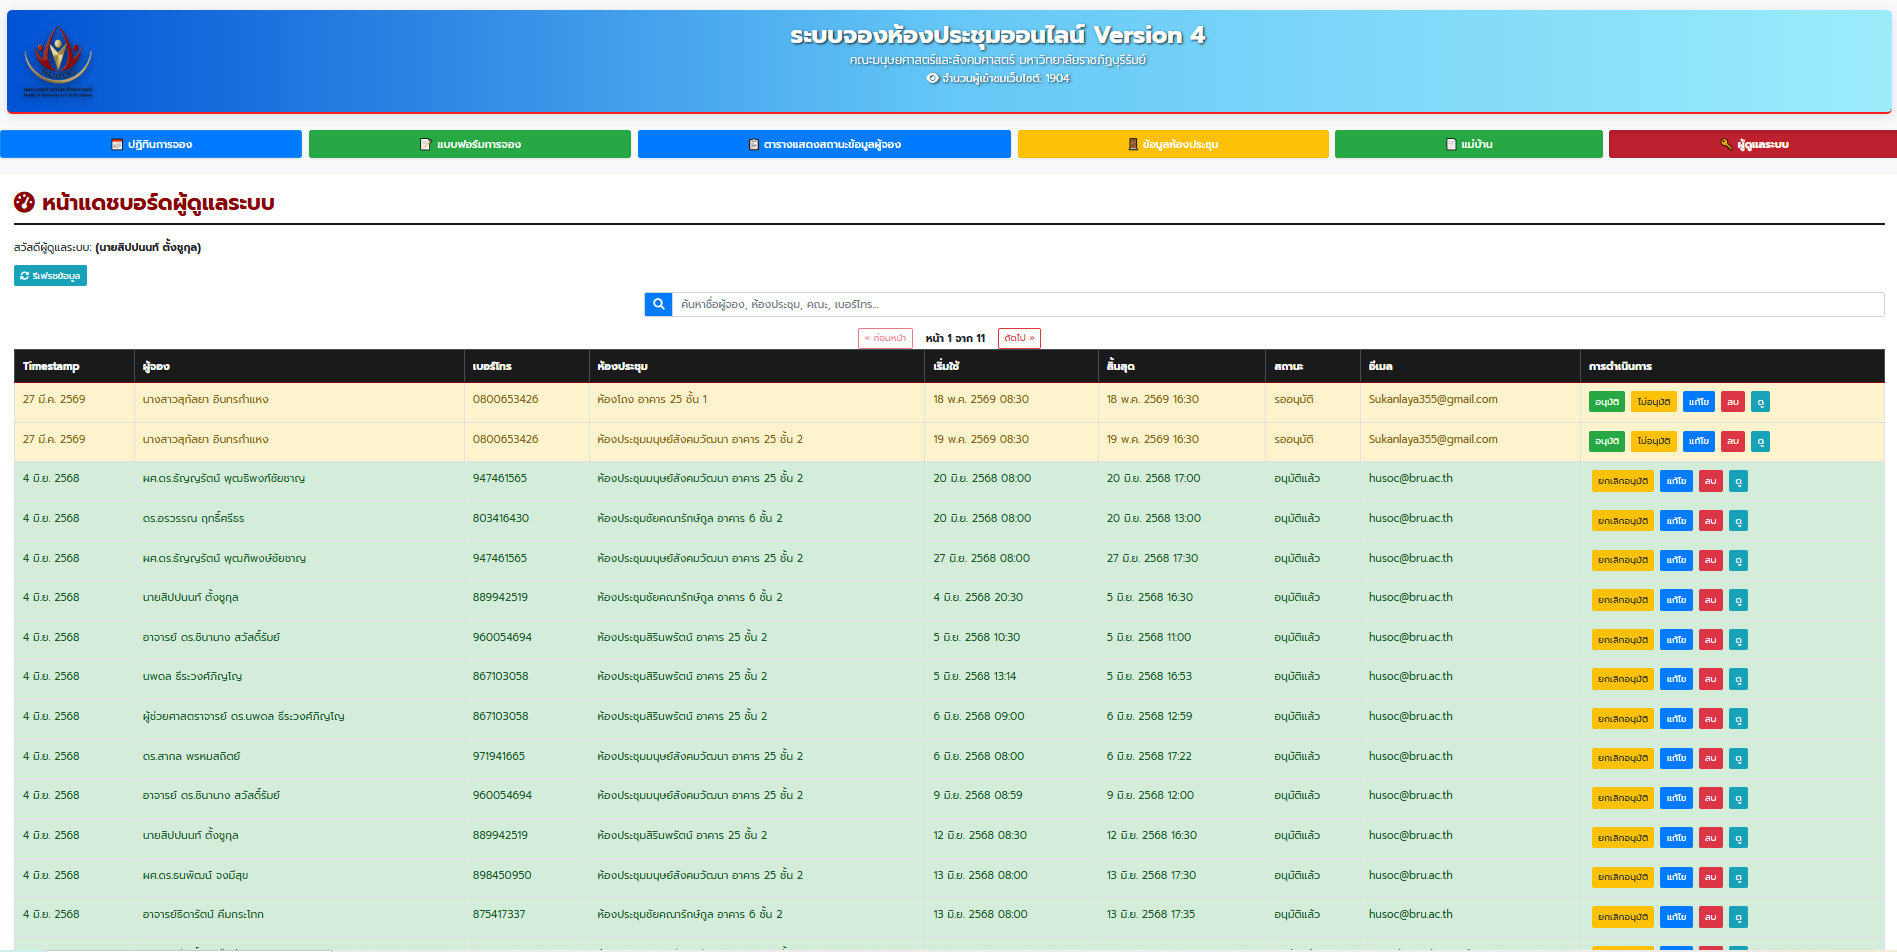This screenshot has height=952, width=1897.
Task: Delete the booking with phone 971941665
Action: point(1711,758)
